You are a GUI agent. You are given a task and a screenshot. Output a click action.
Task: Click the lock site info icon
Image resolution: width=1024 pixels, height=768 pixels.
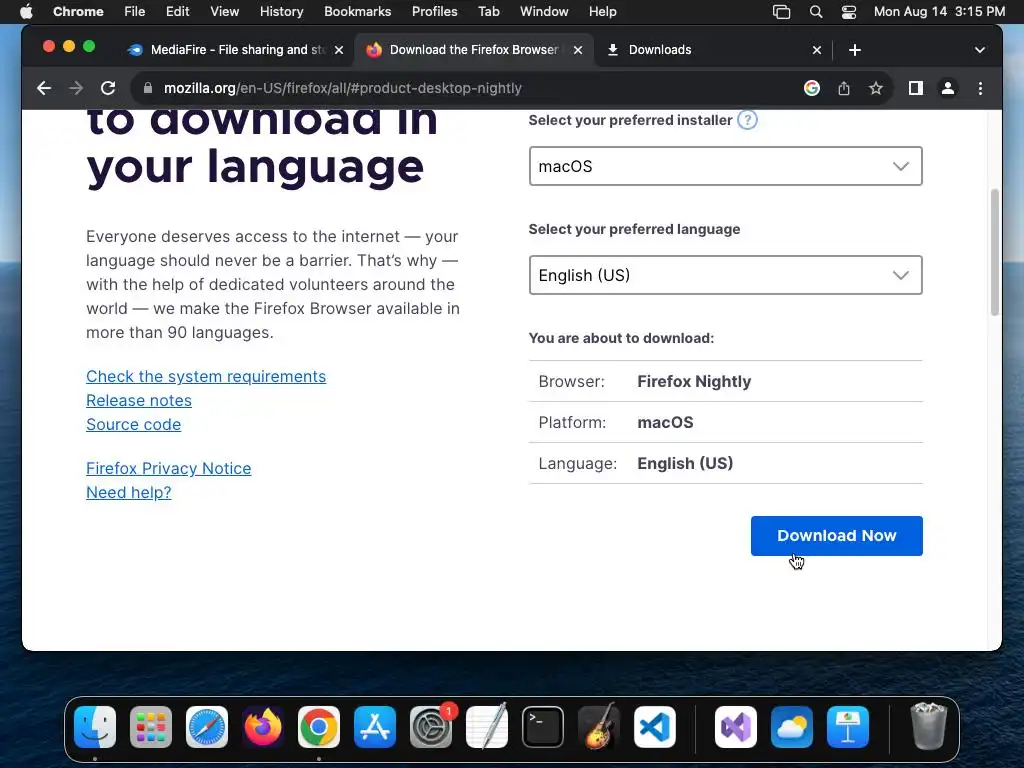click(148, 88)
